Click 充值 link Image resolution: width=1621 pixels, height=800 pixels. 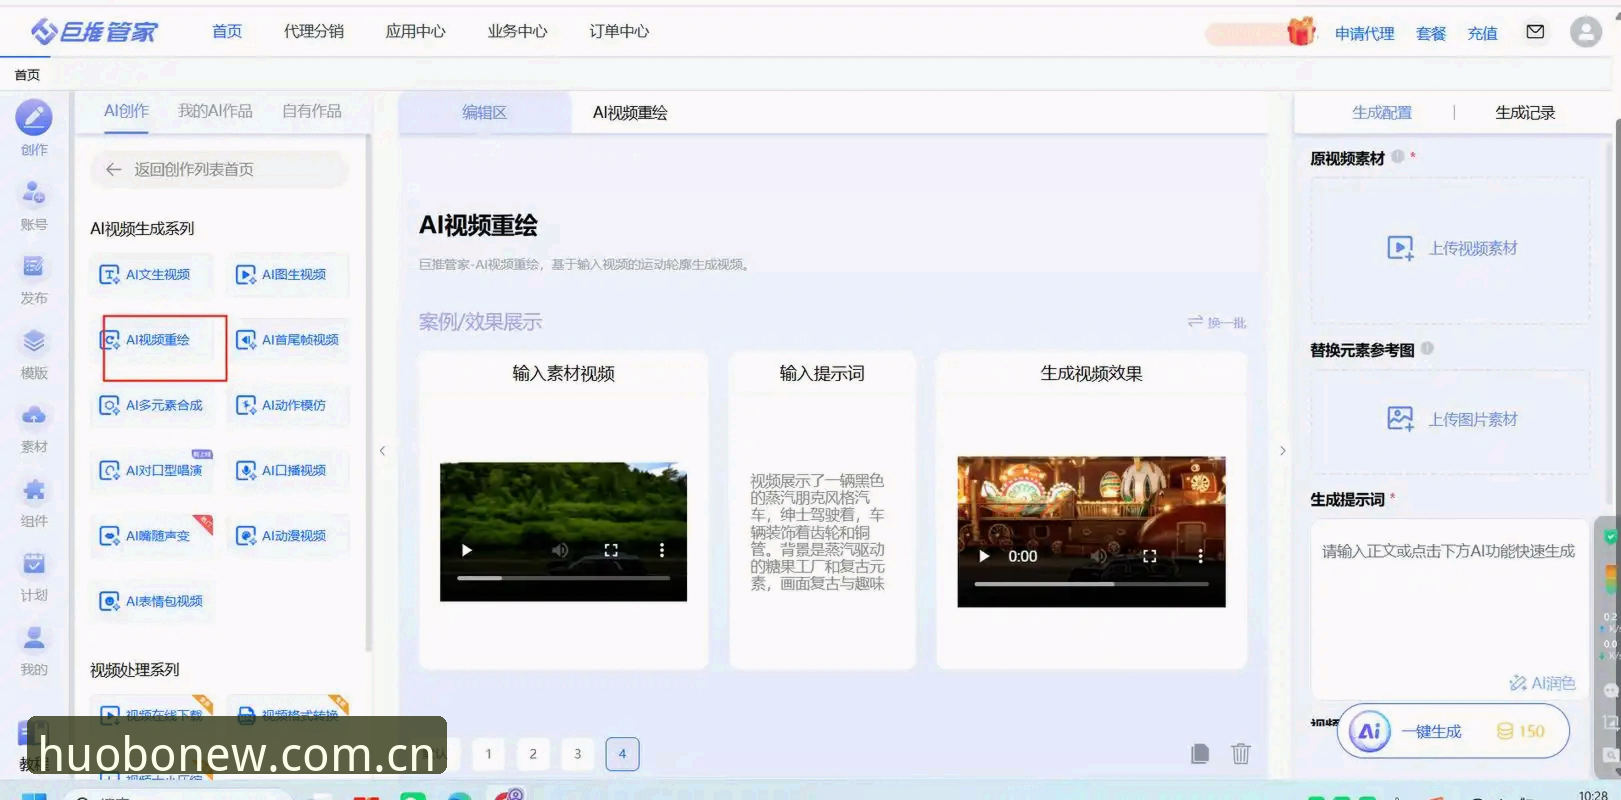[x=1482, y=33]
